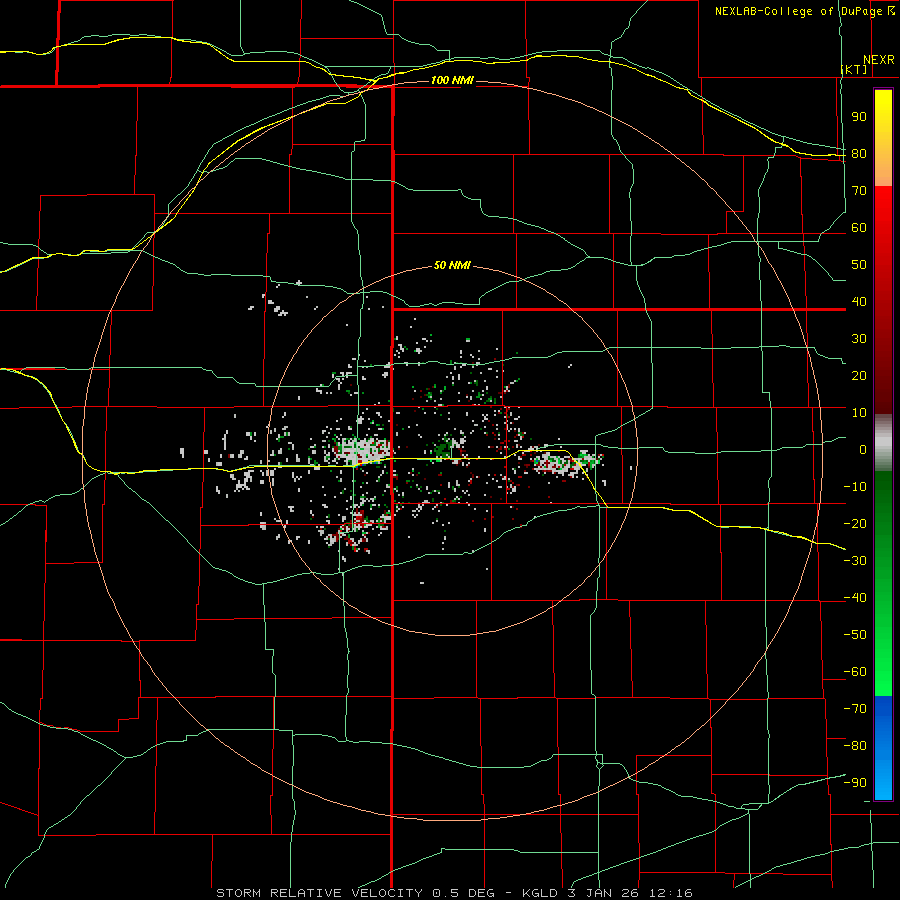Click the 20 tick label on the legend
The height and width of the screenshot is (900, 900).
859,375
